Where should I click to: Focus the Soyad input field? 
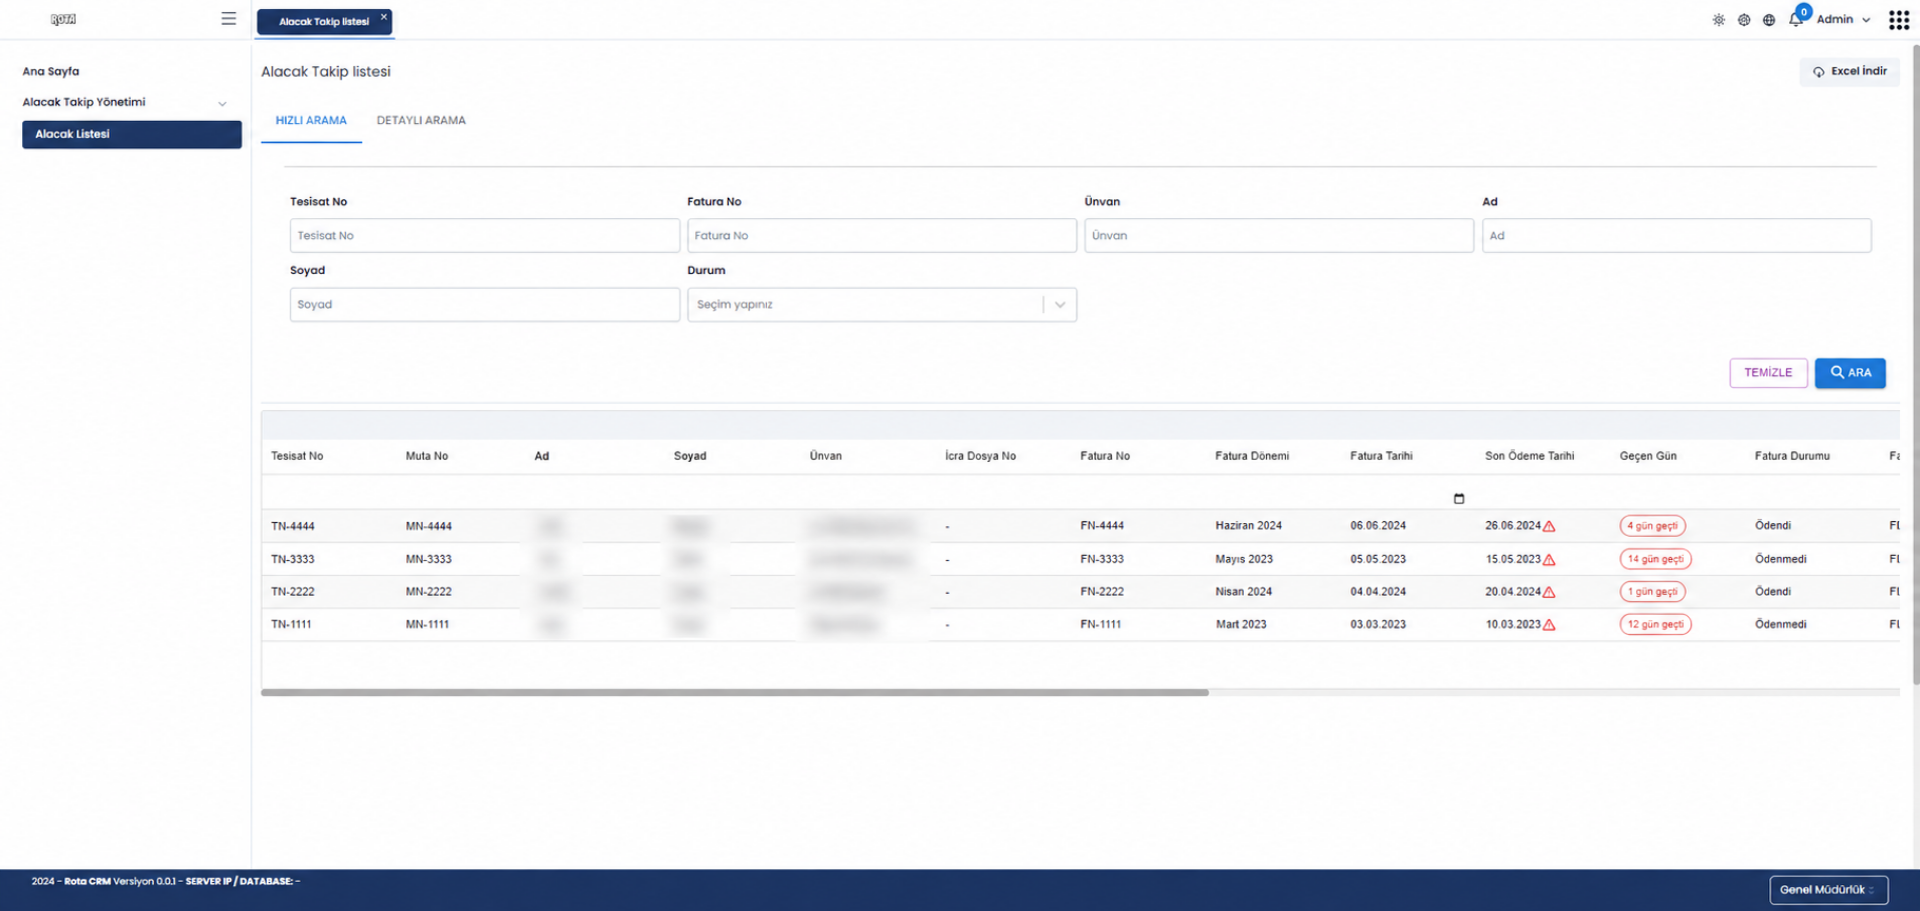click(x=485, y=305)
